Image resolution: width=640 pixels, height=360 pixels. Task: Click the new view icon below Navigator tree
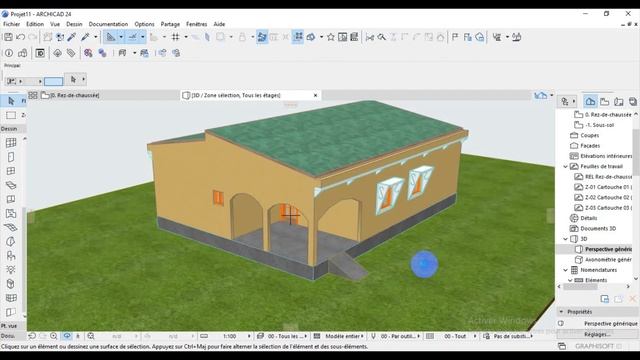click(604, 299)
